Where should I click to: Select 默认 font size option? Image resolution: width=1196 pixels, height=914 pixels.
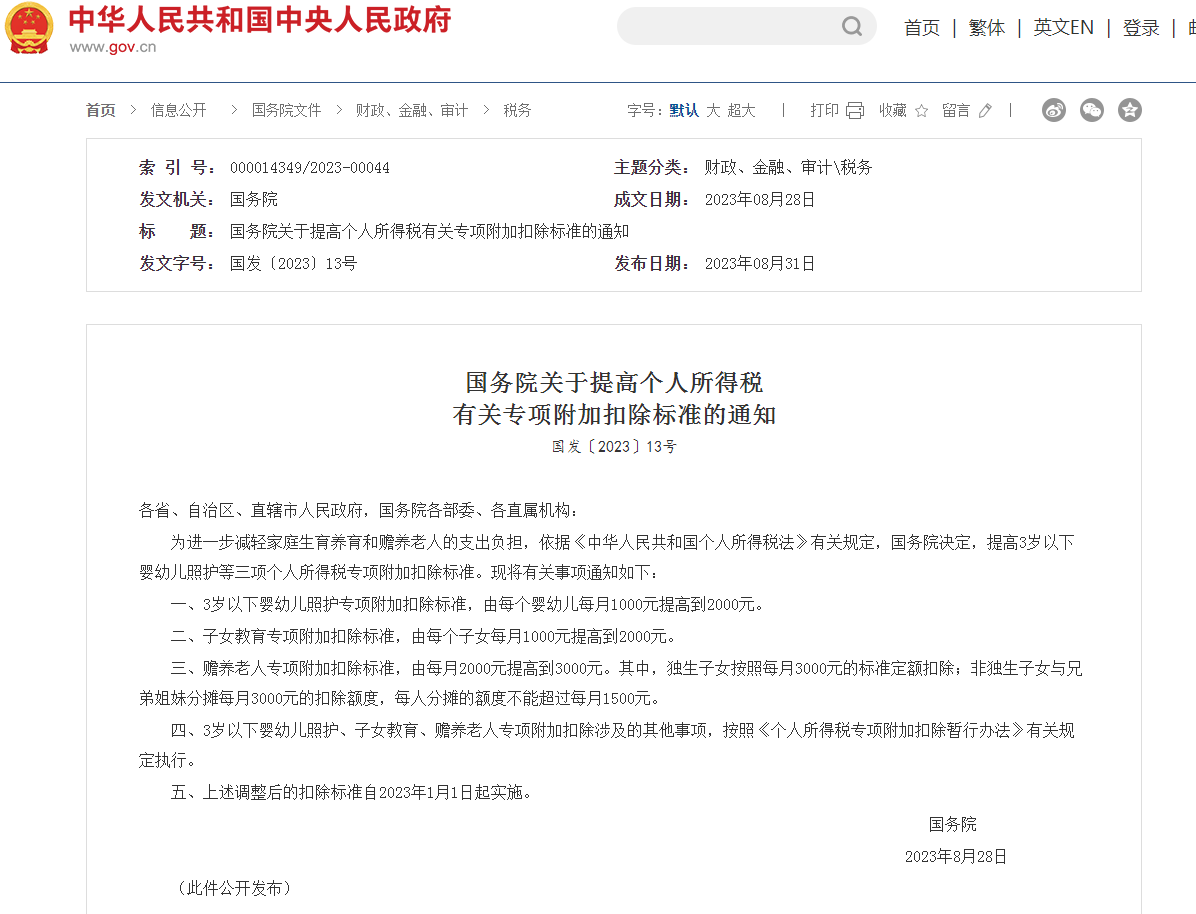684,111
